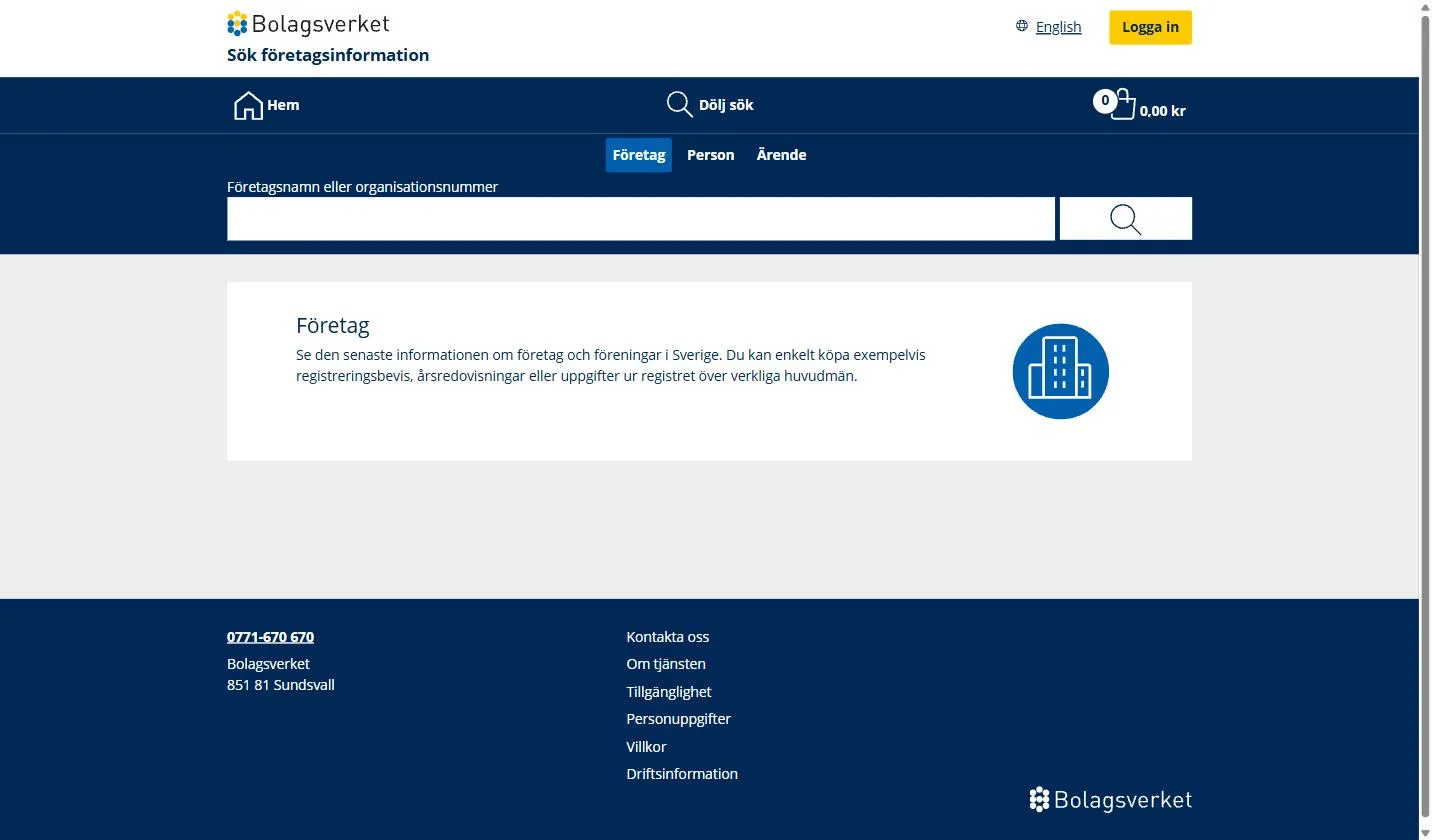Click the cart total 0,00 kr

[1163, 111]
